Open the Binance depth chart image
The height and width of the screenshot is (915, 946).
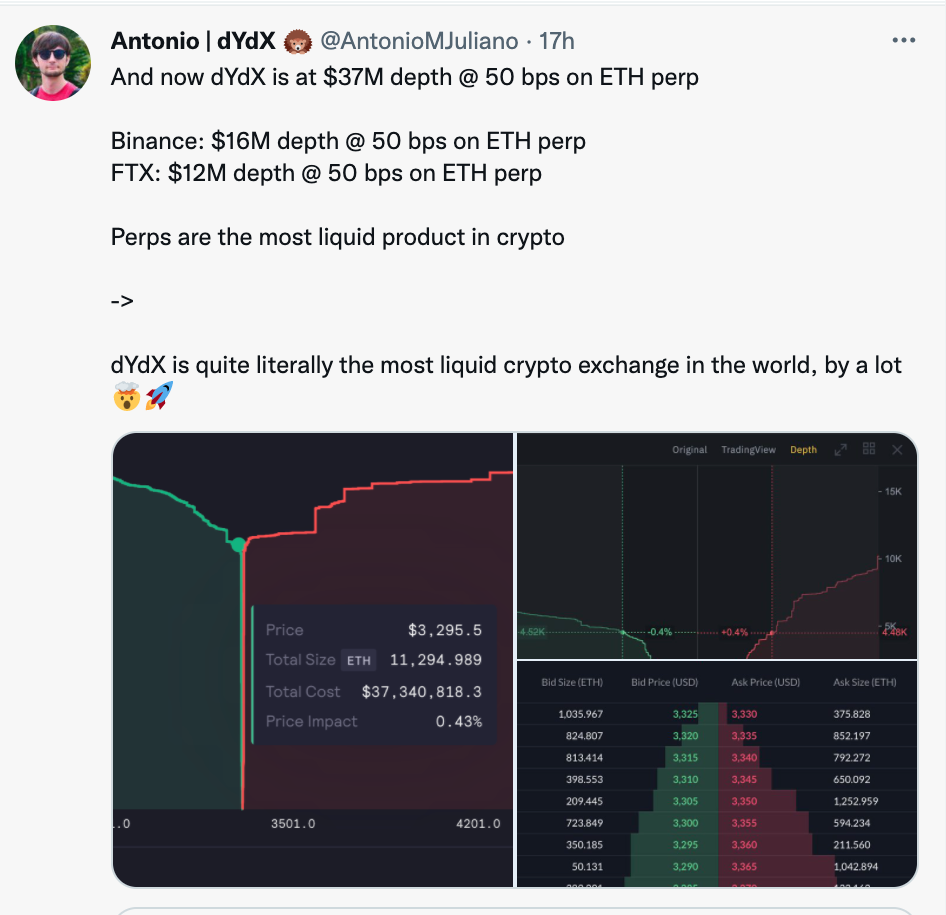pyautogui.click(x=717, y=546)
